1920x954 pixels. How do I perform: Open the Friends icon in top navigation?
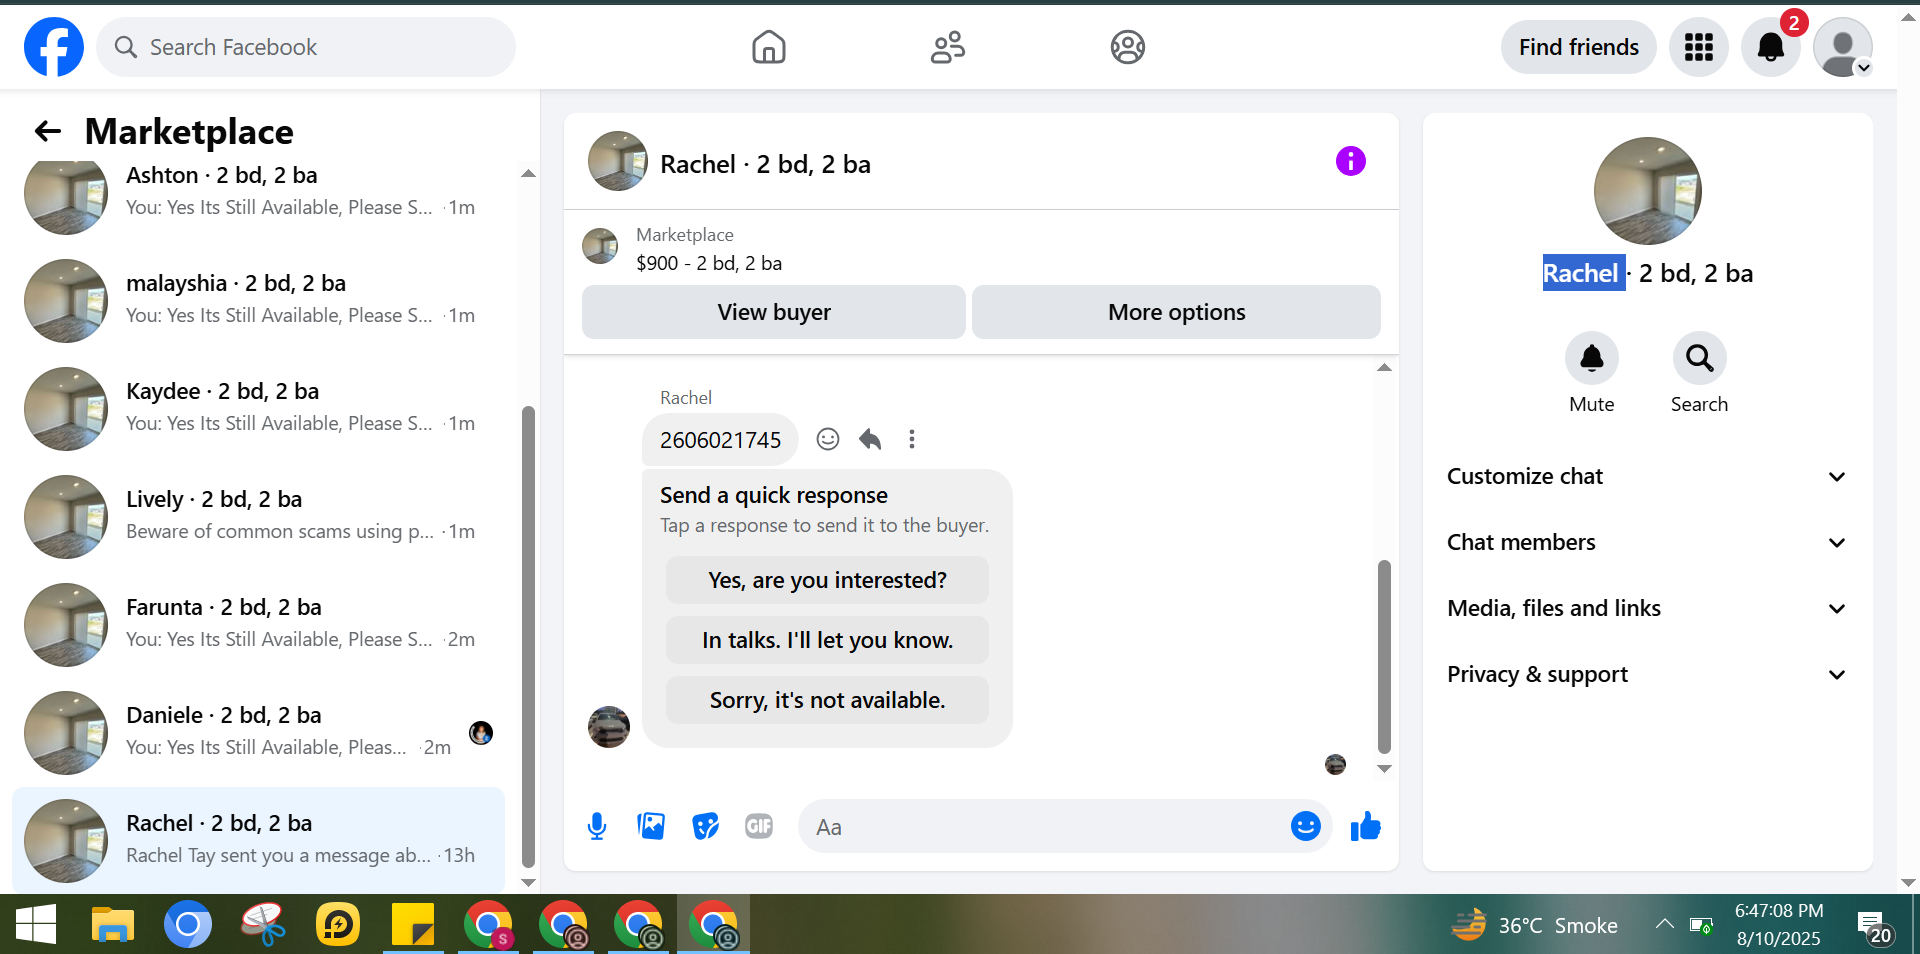click(x=948, y=47)
